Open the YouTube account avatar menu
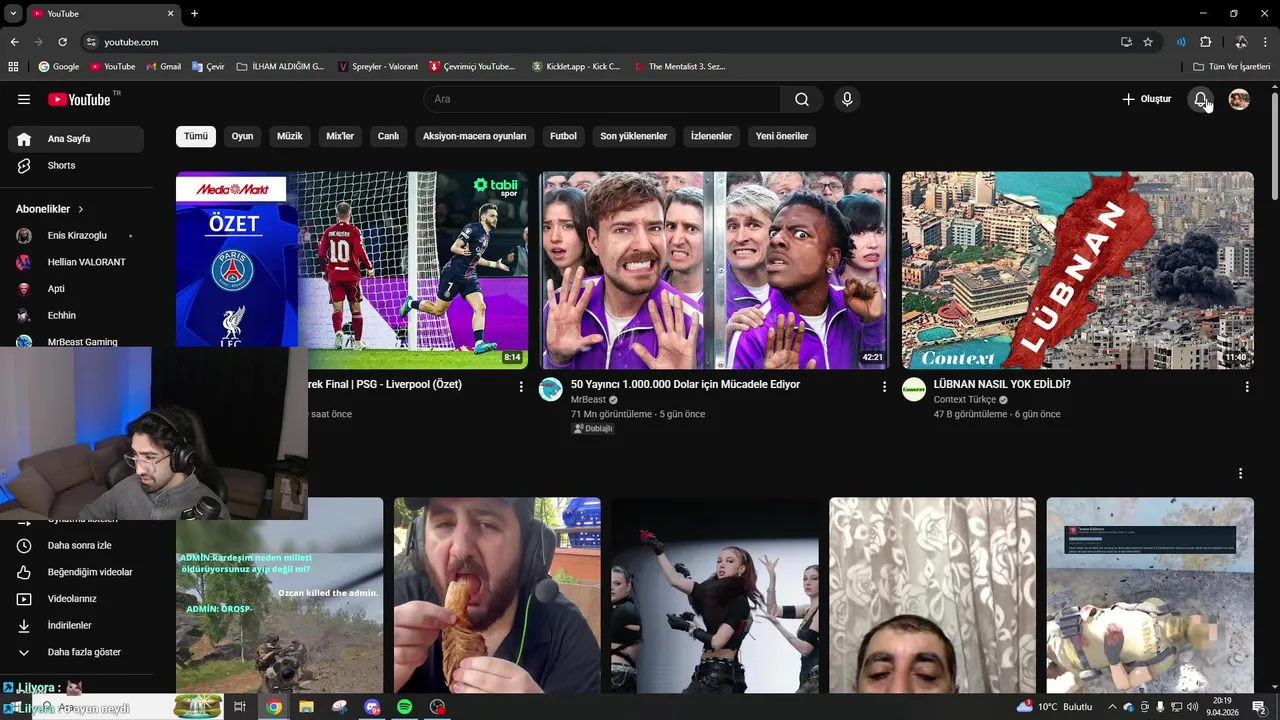Viewport: 1280px width, 720px height. click(x=1239, y=99)
